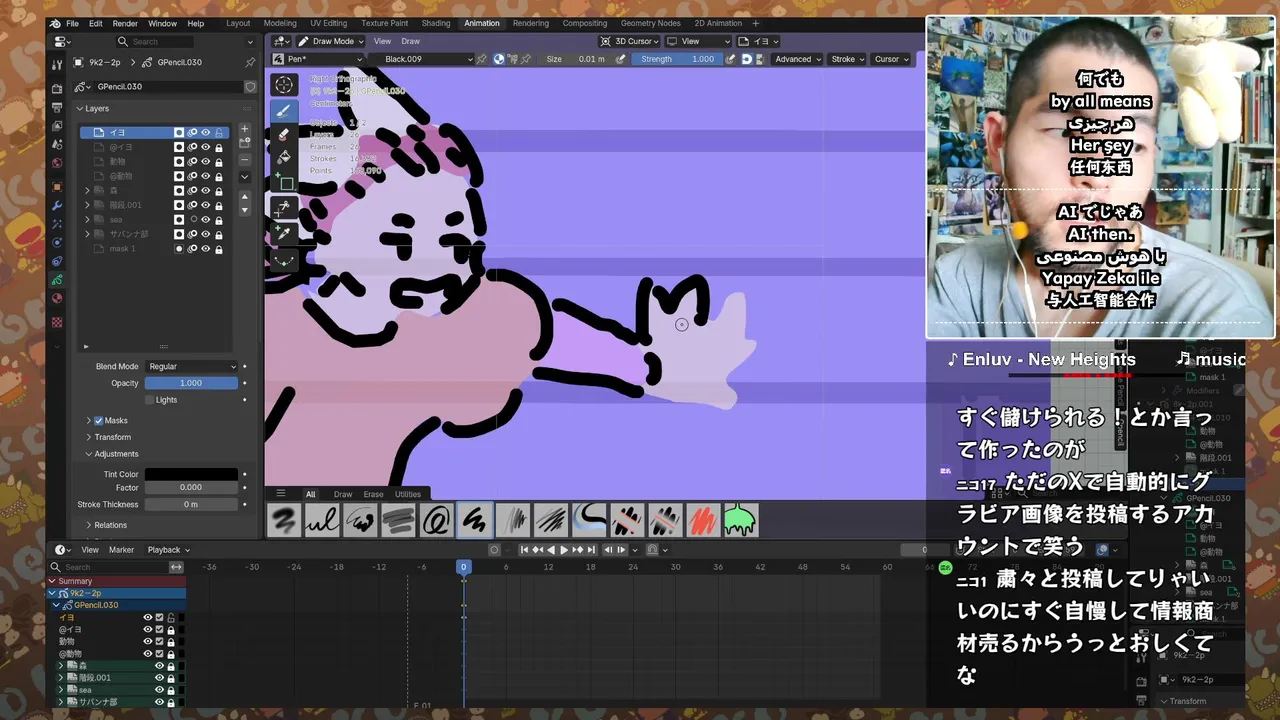Enable the Lights checkbox
The width and height of the screenshot is (1280, 720).
tap(150, 400)
